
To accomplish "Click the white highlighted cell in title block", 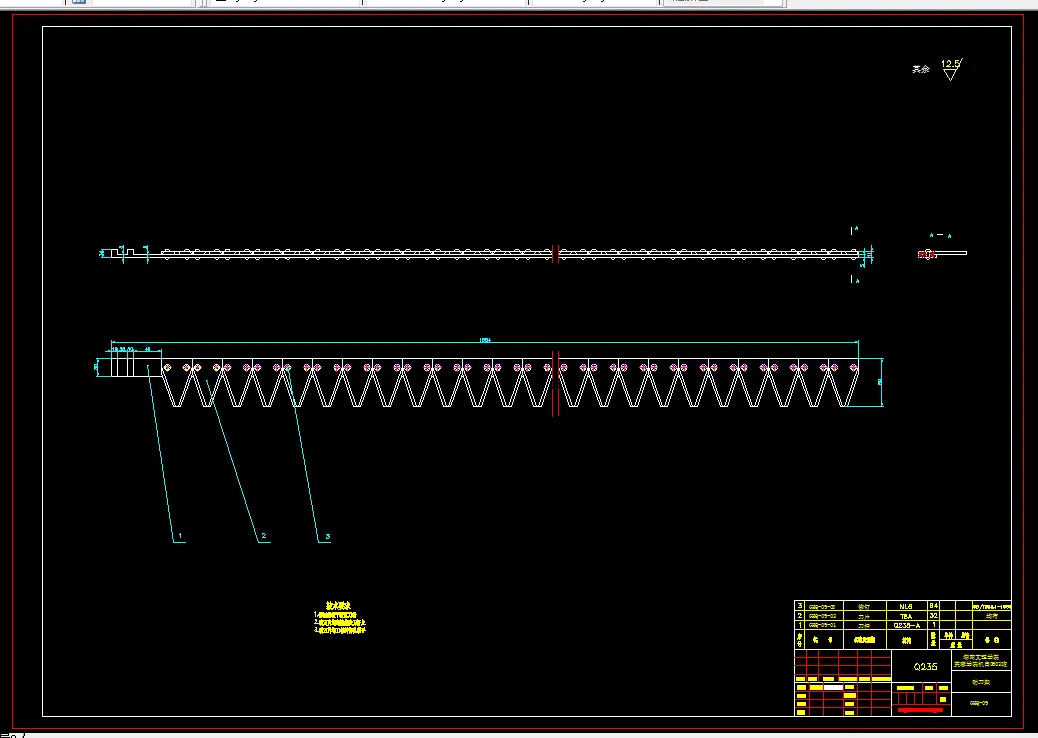I will point(833,688).
